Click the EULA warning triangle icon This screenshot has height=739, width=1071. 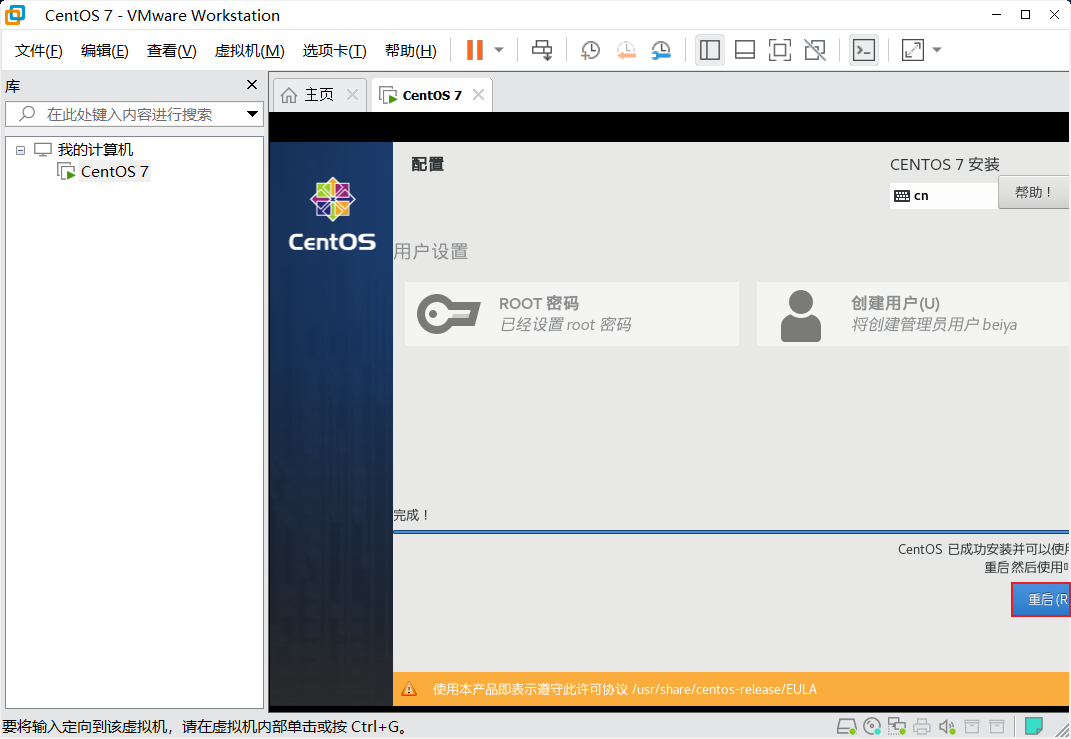408,689
